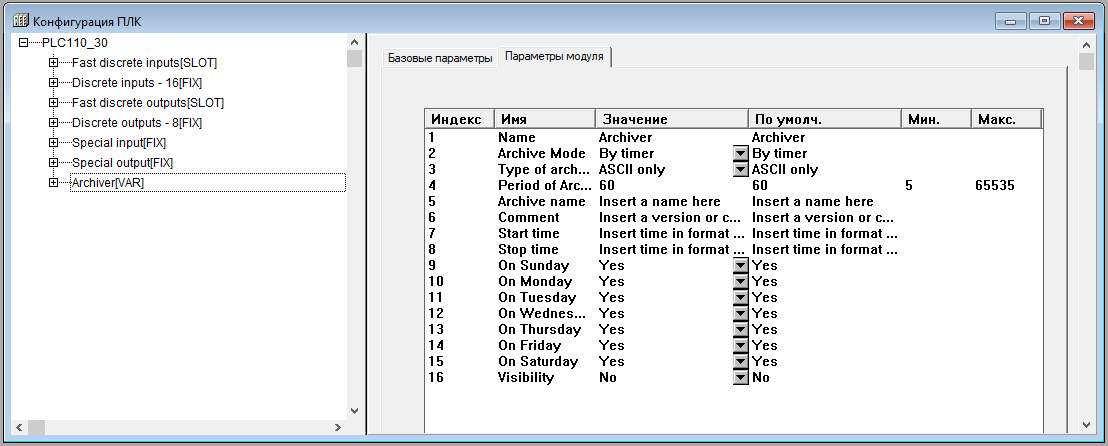Open the On Sunday value dropdown
This screenshot has width=1108, height=446.
click(740, 266)
